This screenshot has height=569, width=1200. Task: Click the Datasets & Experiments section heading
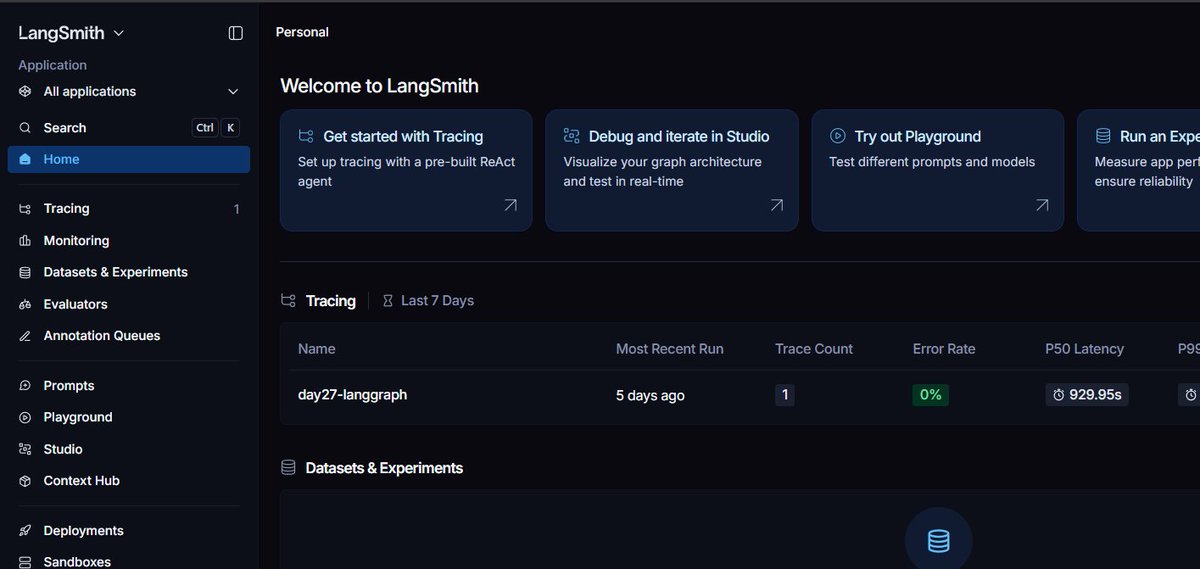[384, 468]
